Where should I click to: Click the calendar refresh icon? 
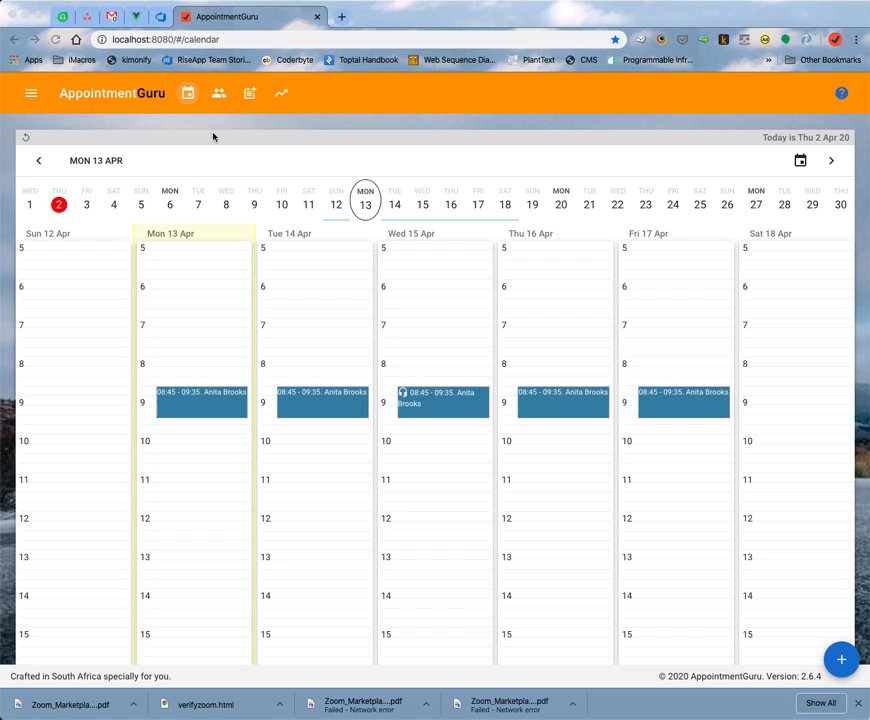[x=26, y=138]
